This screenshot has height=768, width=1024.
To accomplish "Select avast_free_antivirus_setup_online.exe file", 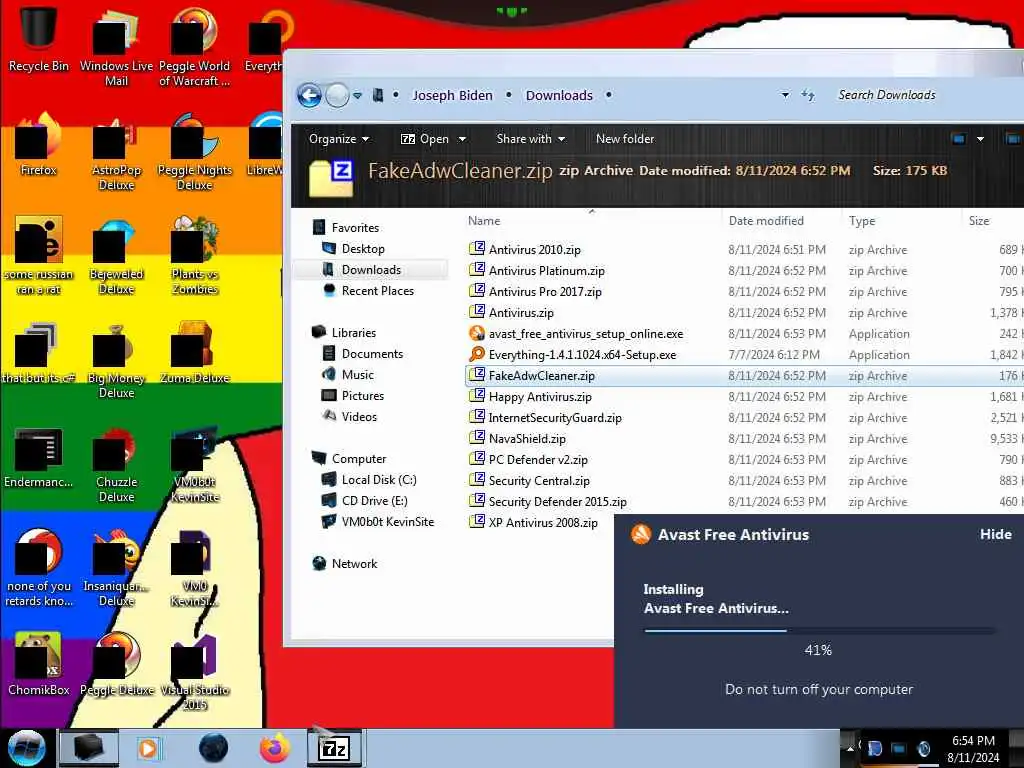I will click(x=586, y=334).
